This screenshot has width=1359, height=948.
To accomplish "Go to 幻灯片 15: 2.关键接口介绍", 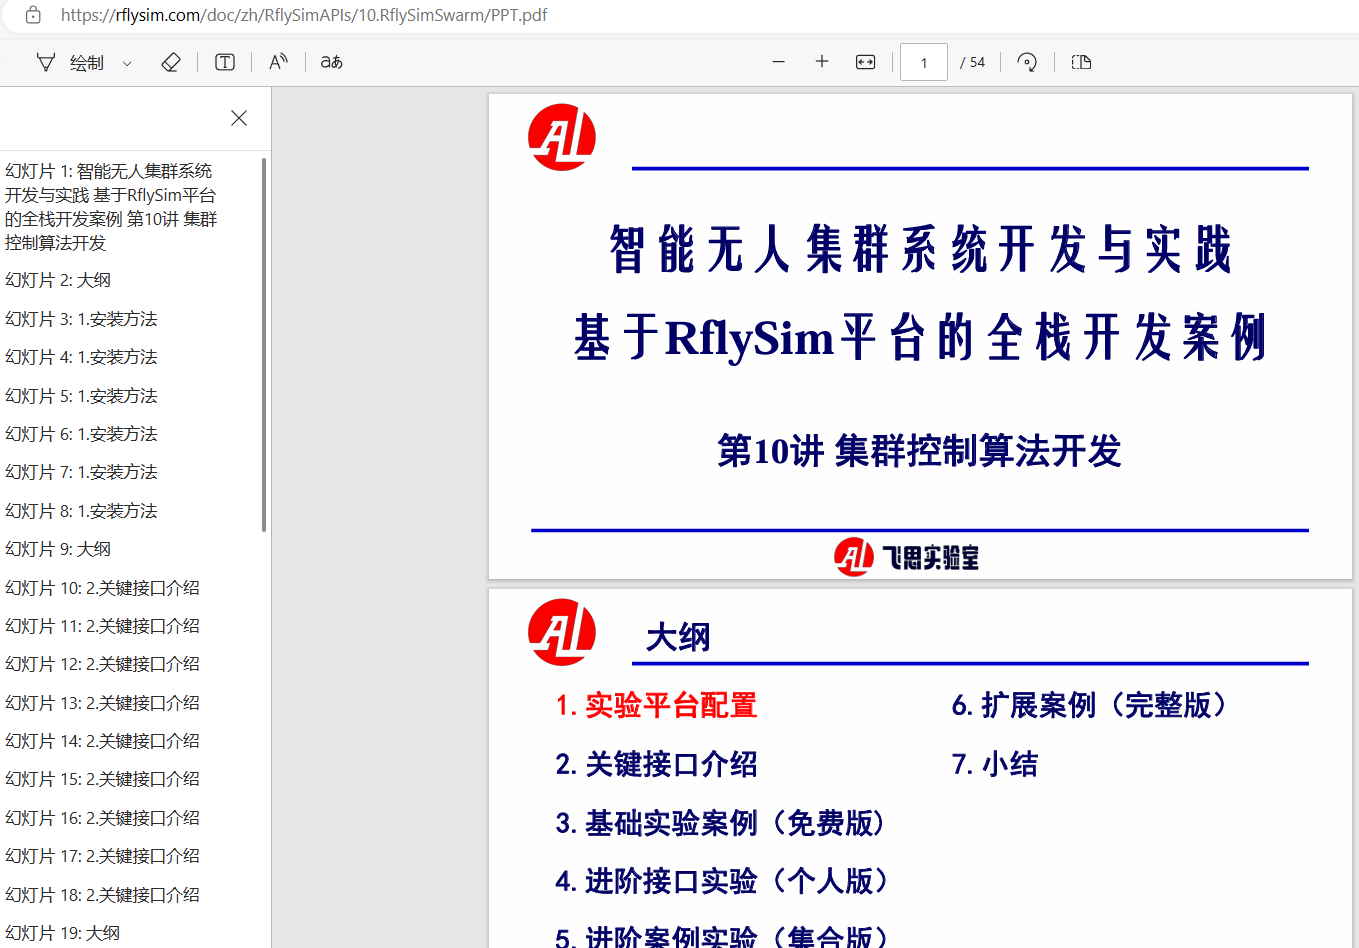I will pos(102,779).
